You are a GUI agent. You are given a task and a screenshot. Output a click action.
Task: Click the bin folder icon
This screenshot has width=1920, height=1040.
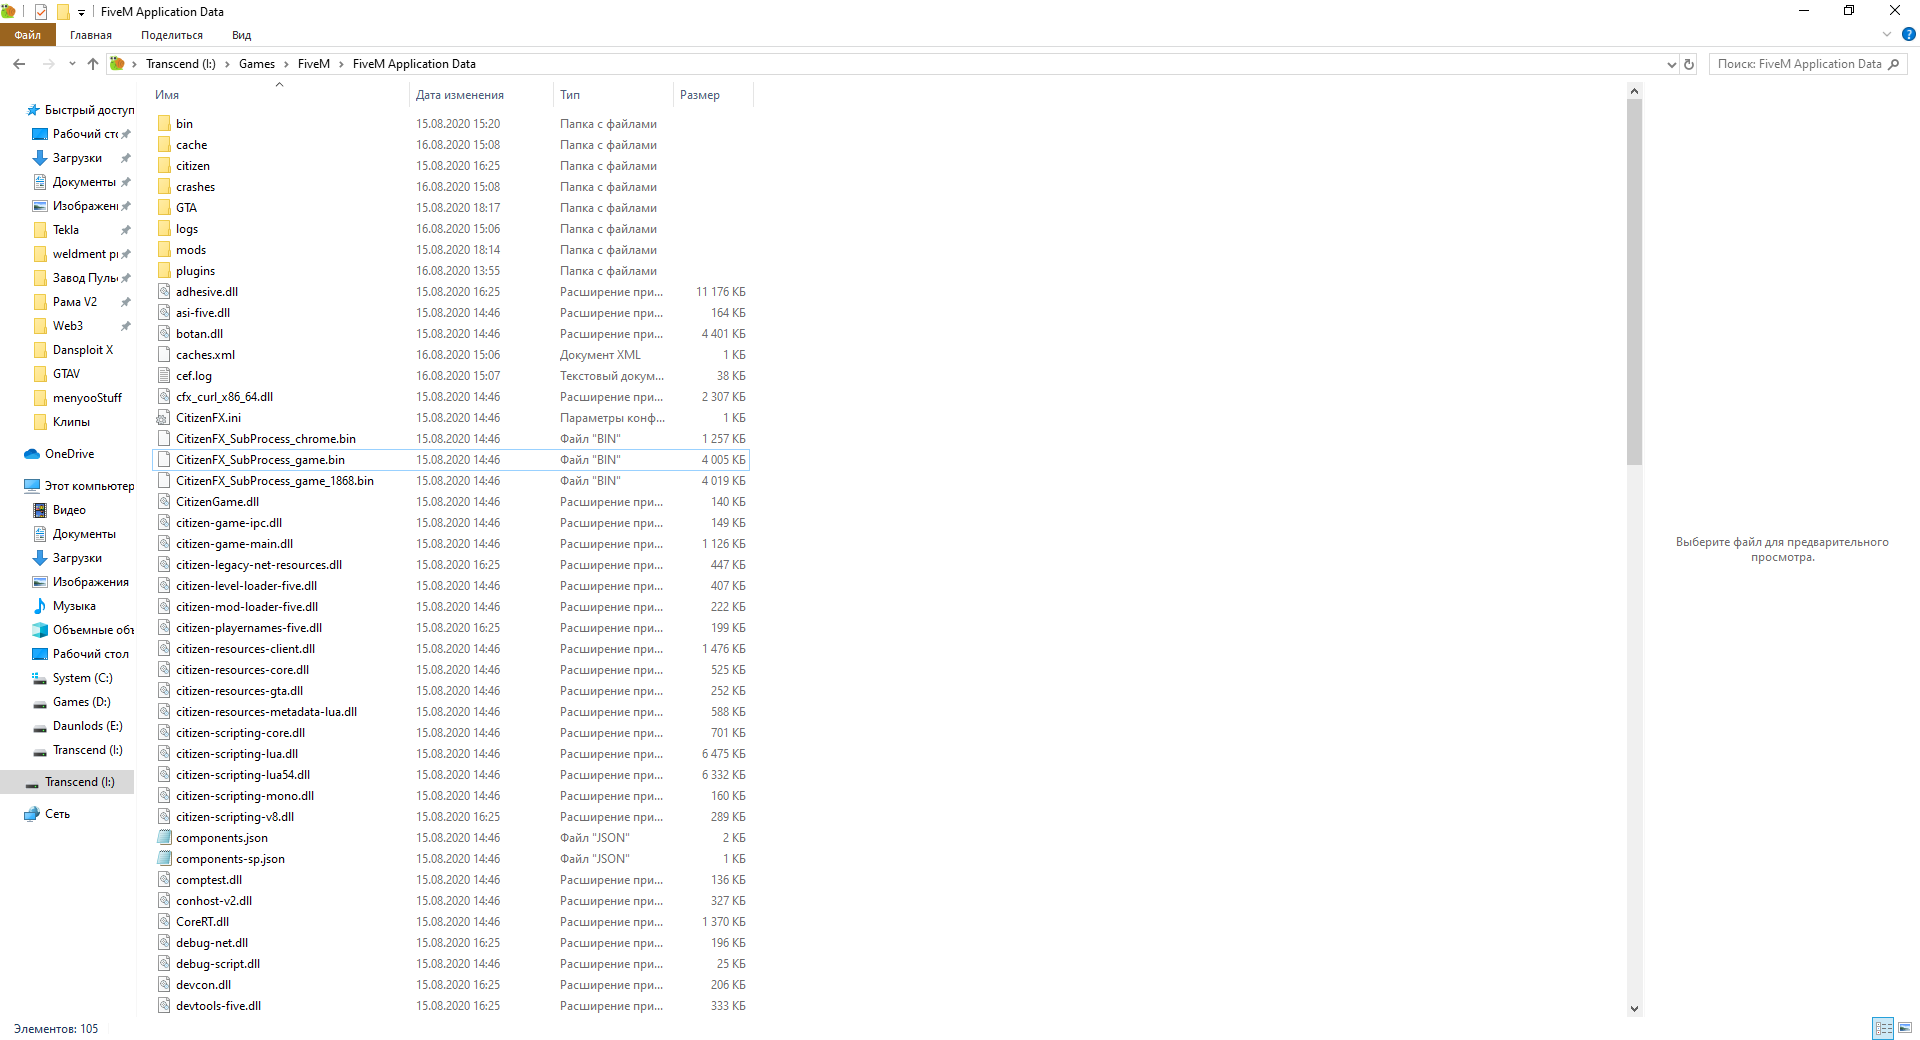pos(164,124)
